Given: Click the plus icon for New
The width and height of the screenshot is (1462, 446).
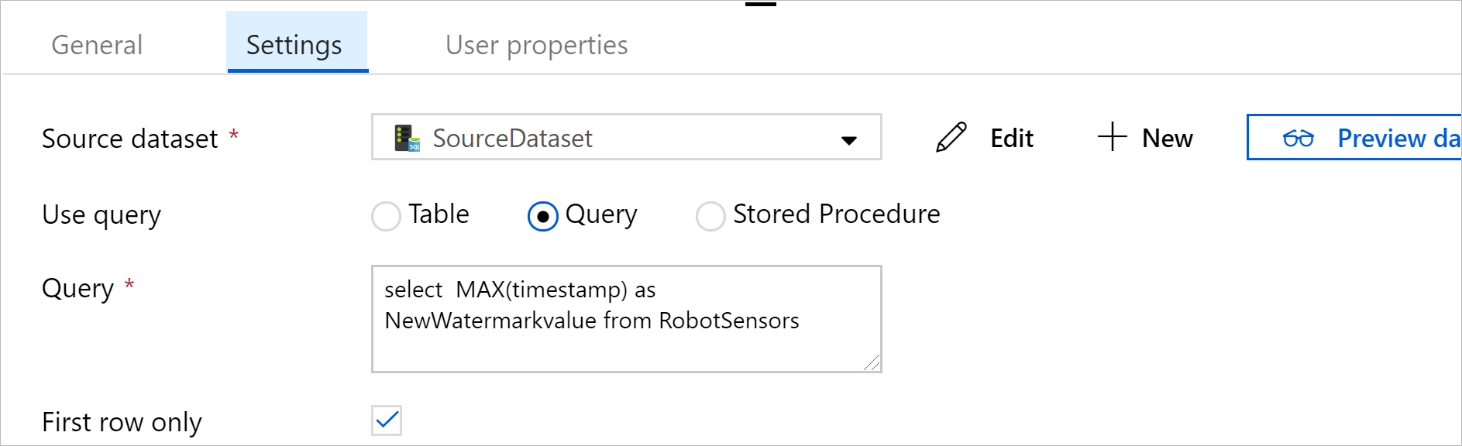Looking at the screenshot, I should click(x=1112, y=138).
